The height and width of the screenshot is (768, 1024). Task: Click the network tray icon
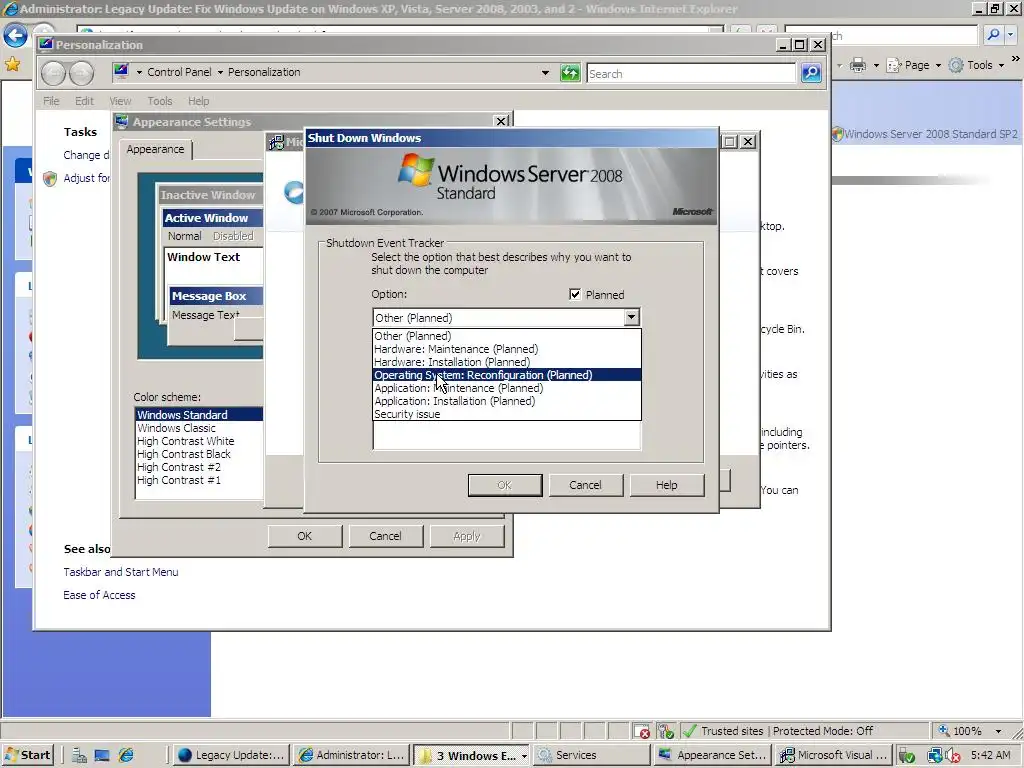click(x=935, y=756)
